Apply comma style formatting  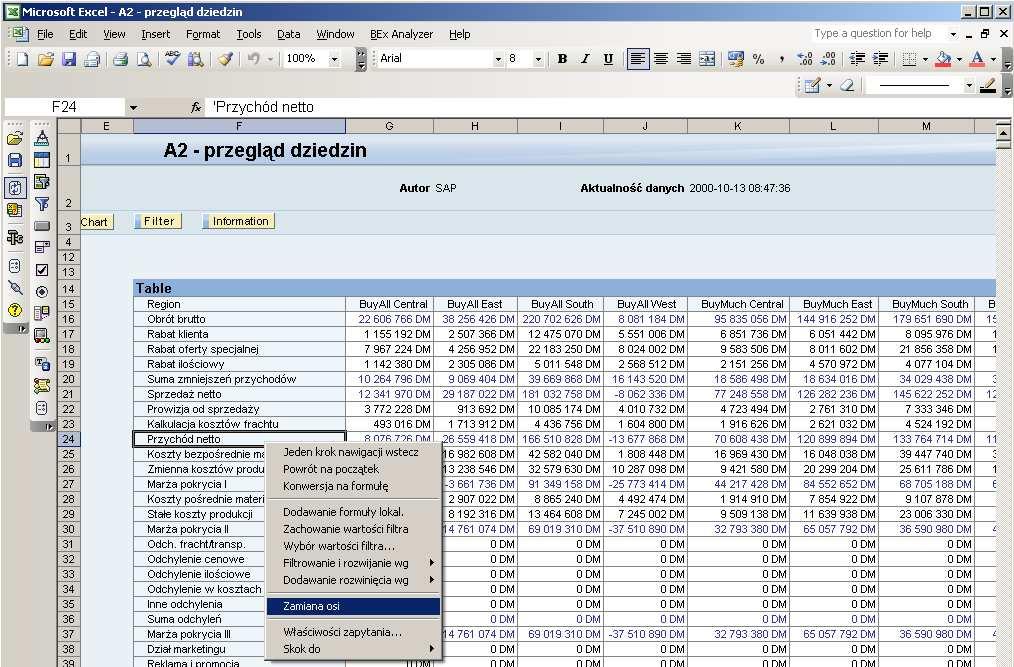782,59
